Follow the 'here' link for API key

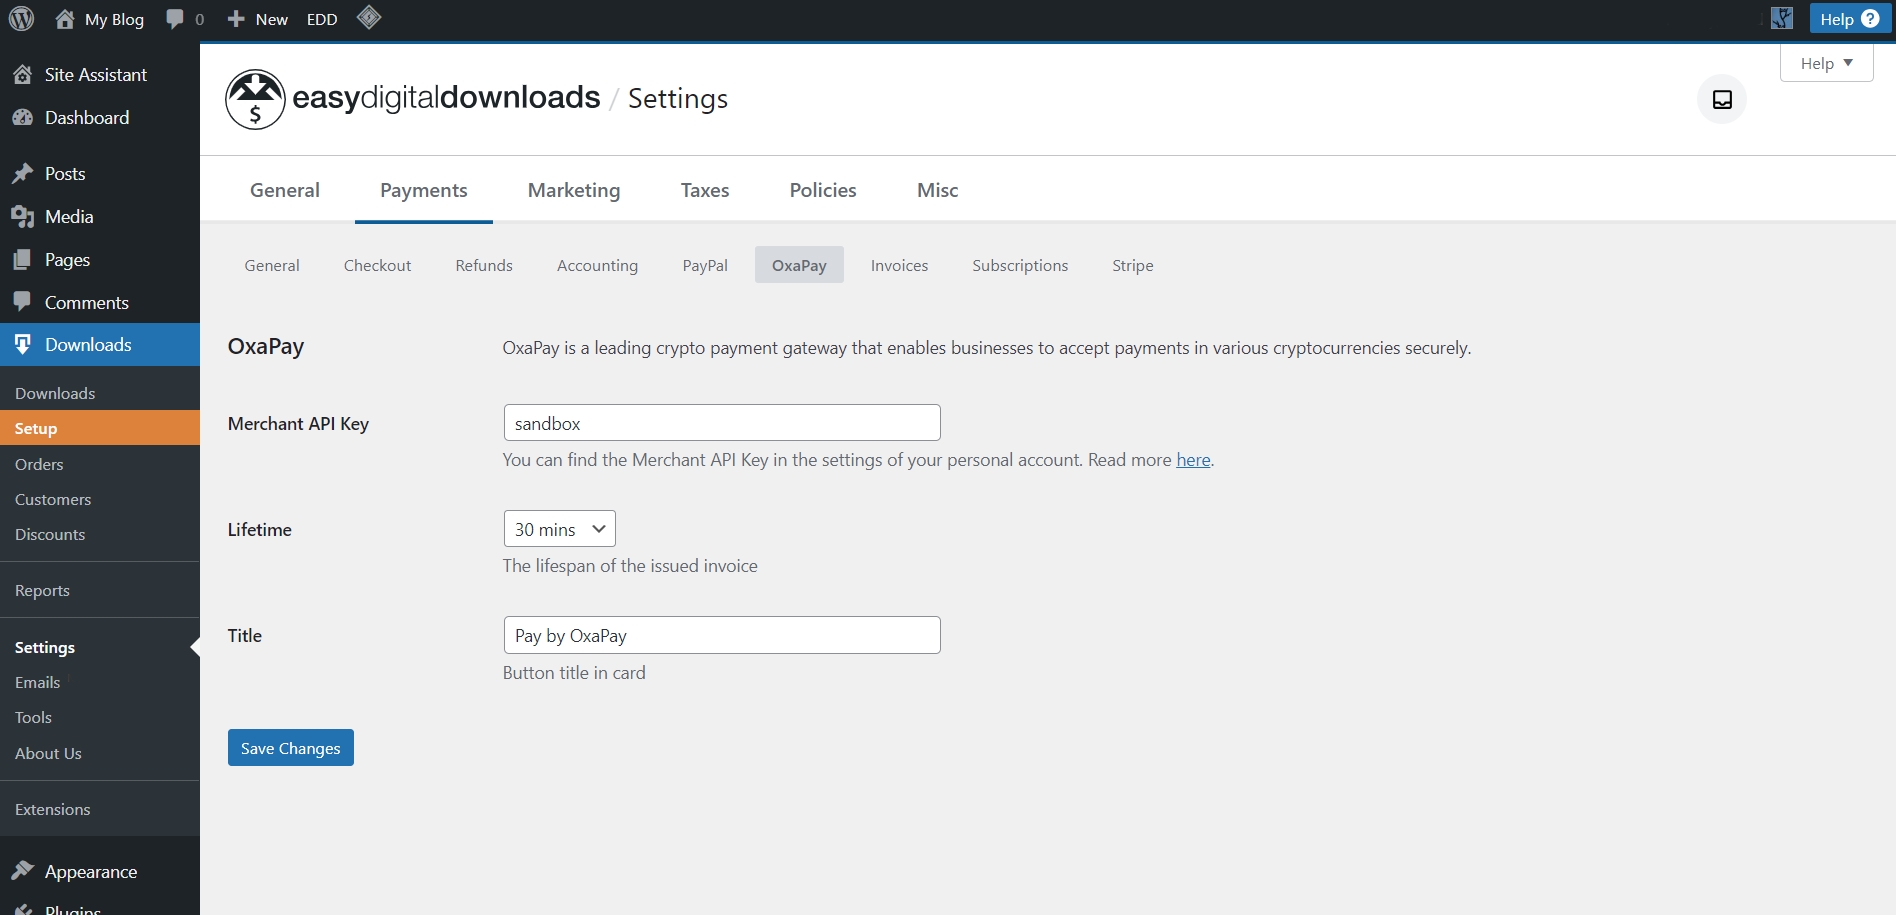pyautogui.click(x=1192, y=460)
